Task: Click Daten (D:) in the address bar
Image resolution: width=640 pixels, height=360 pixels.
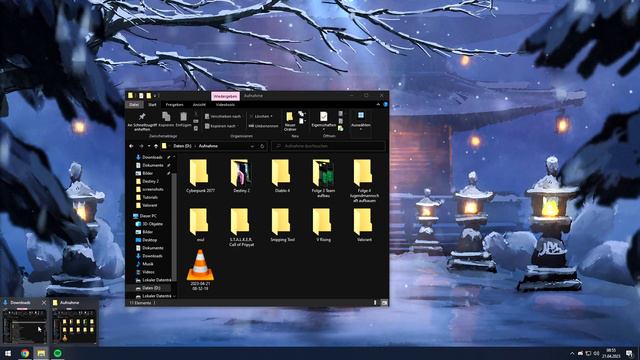Action: (182, 146)
